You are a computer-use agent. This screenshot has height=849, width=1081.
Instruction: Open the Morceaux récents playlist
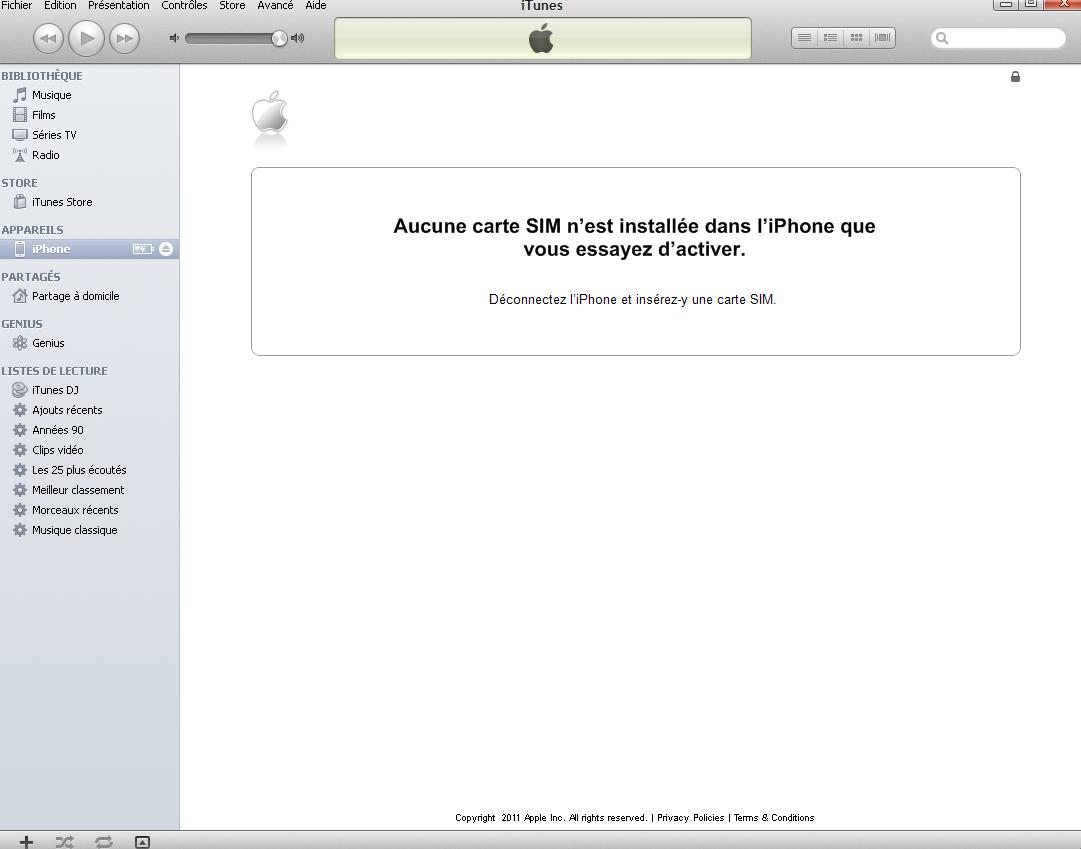[x=90, y=510]
